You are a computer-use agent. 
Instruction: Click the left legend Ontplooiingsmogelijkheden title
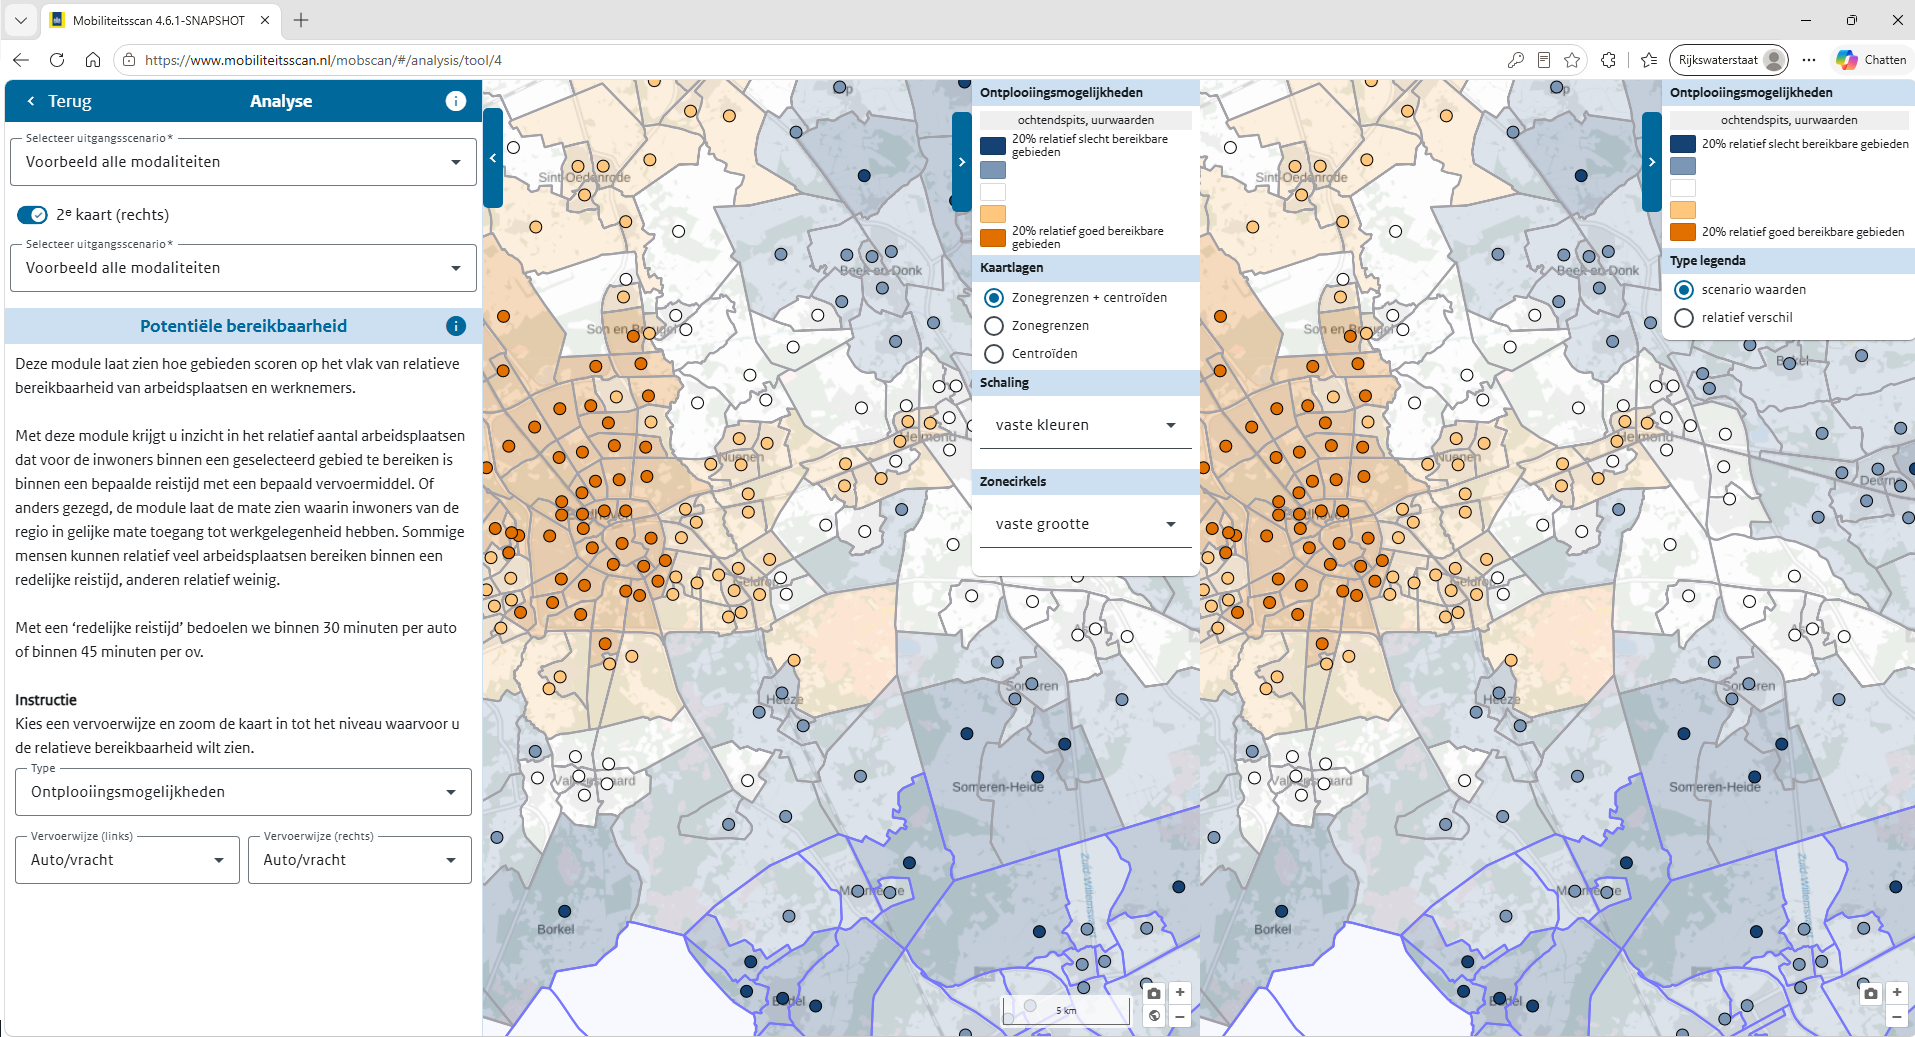(1061, 93)
